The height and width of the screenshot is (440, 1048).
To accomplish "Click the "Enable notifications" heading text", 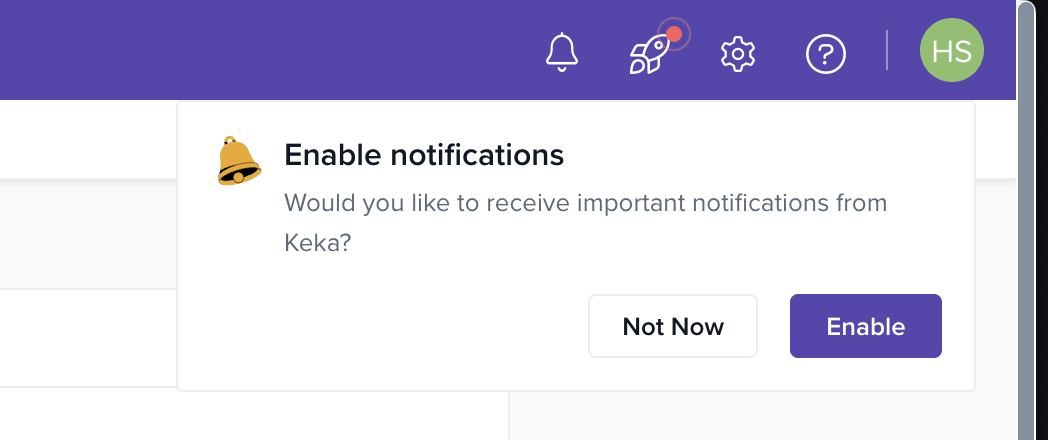I will 424,155.
